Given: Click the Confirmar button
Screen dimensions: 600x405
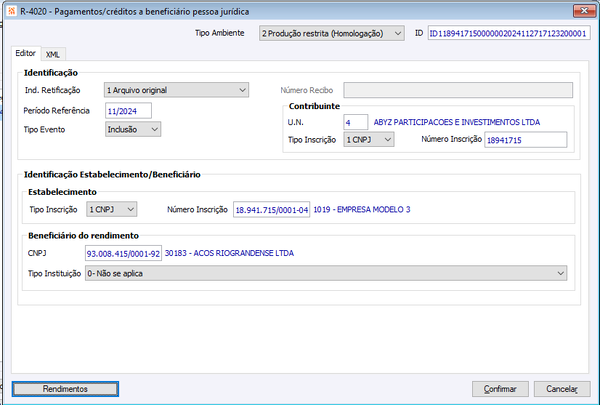Looking at the screenshot, I should pos(500,389).
